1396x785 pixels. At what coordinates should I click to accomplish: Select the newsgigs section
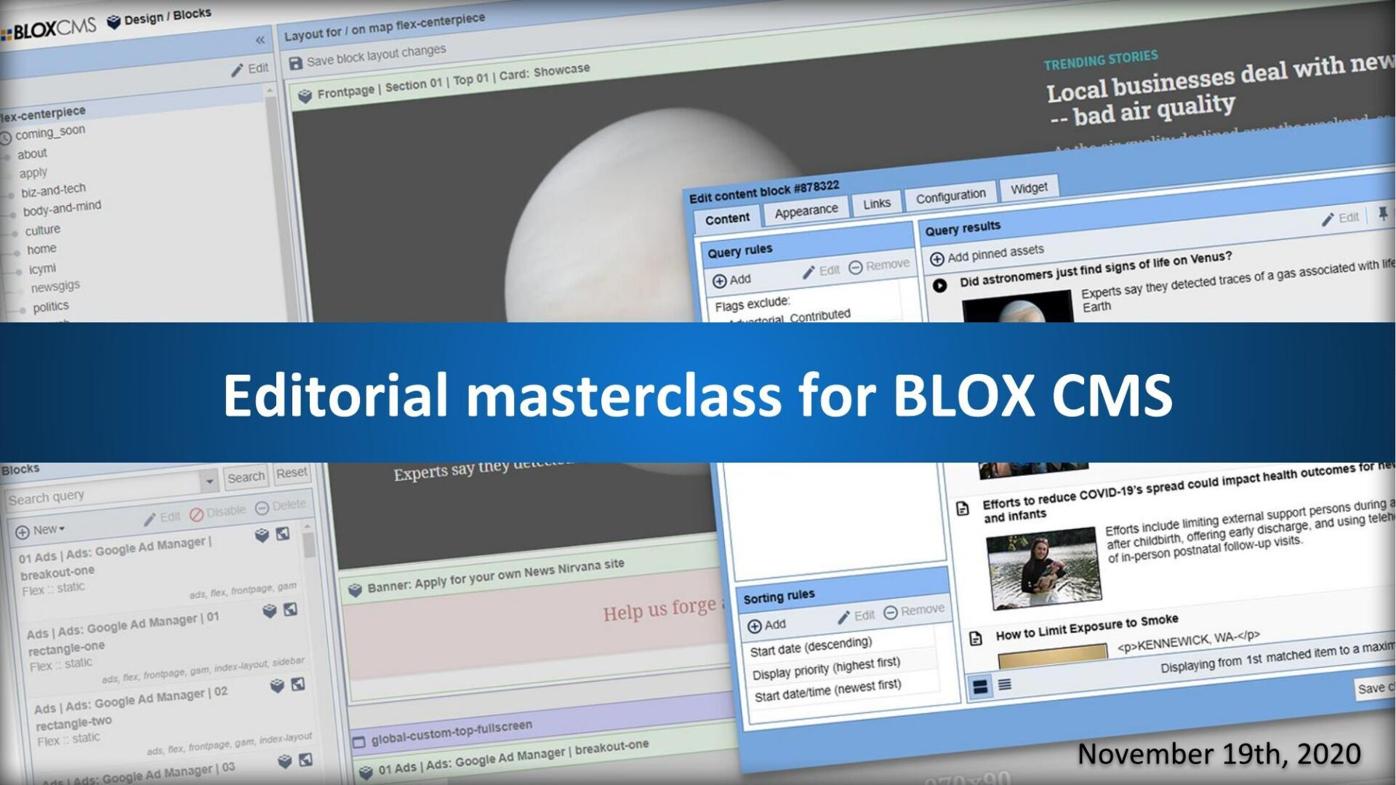[55, 287]
